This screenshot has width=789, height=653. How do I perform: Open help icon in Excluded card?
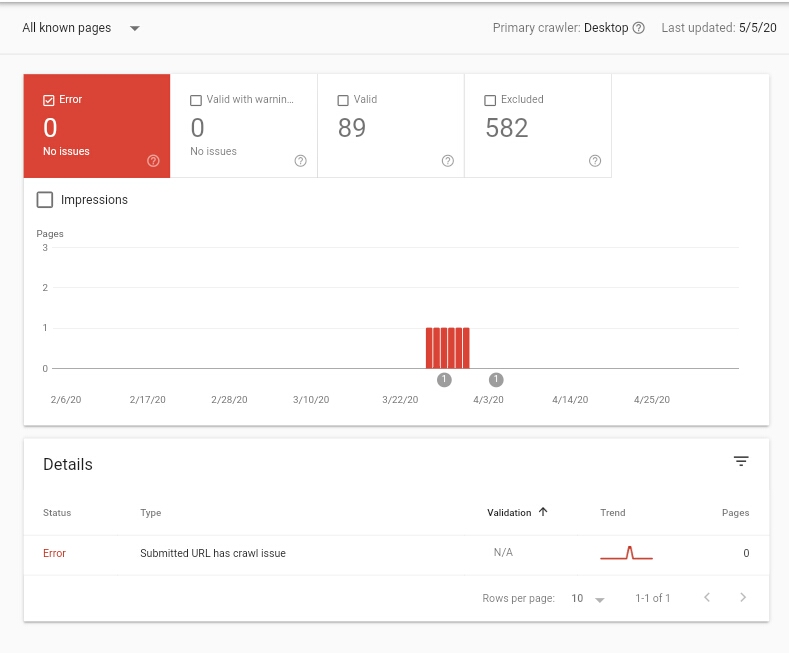coord(595,160)
